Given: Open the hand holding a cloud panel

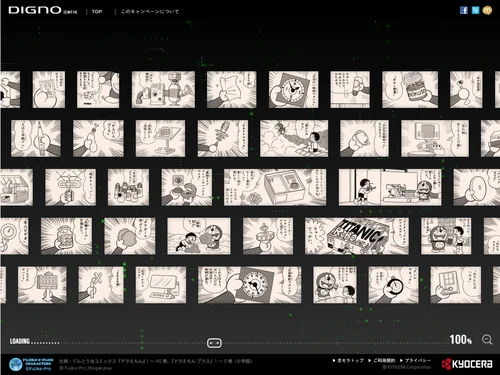Looking at the screenshot, I should pos(130,236).
